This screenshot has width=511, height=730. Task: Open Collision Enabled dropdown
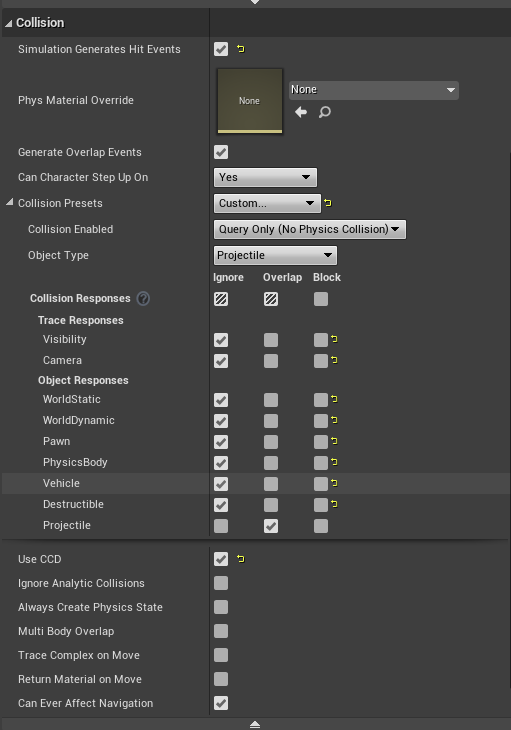310,230
